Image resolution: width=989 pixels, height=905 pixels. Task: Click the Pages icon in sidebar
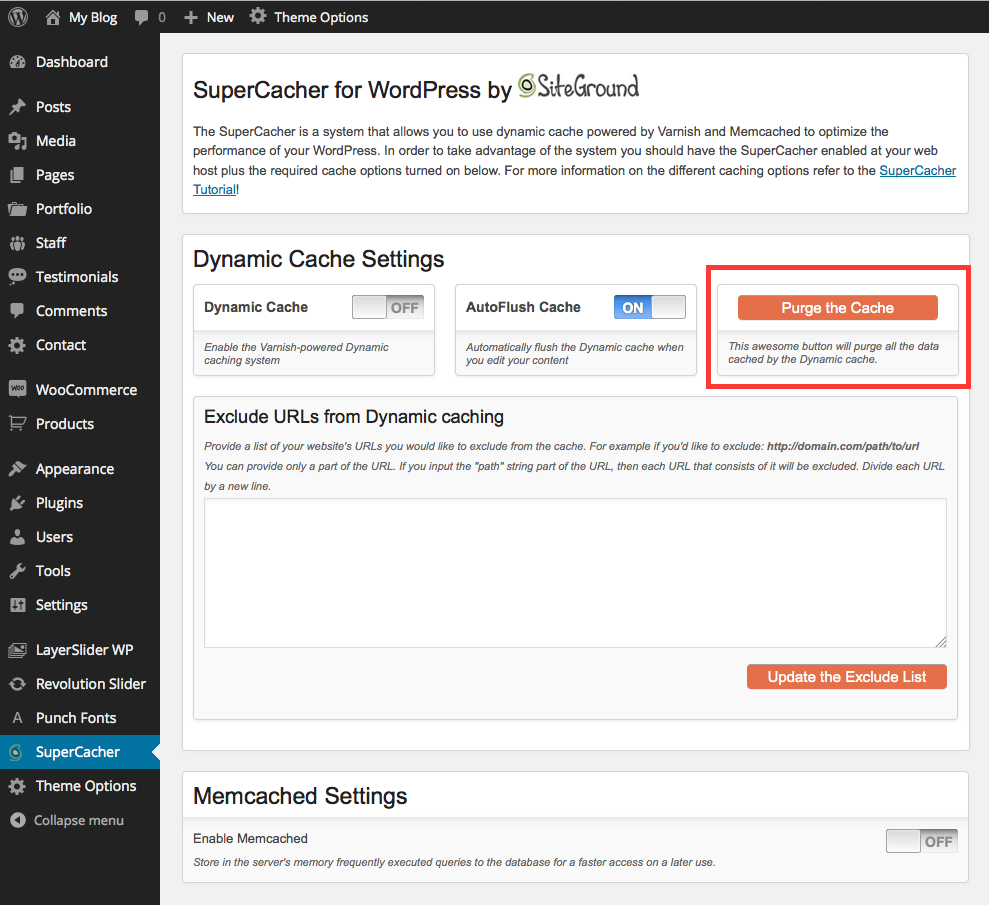(18, 175)
